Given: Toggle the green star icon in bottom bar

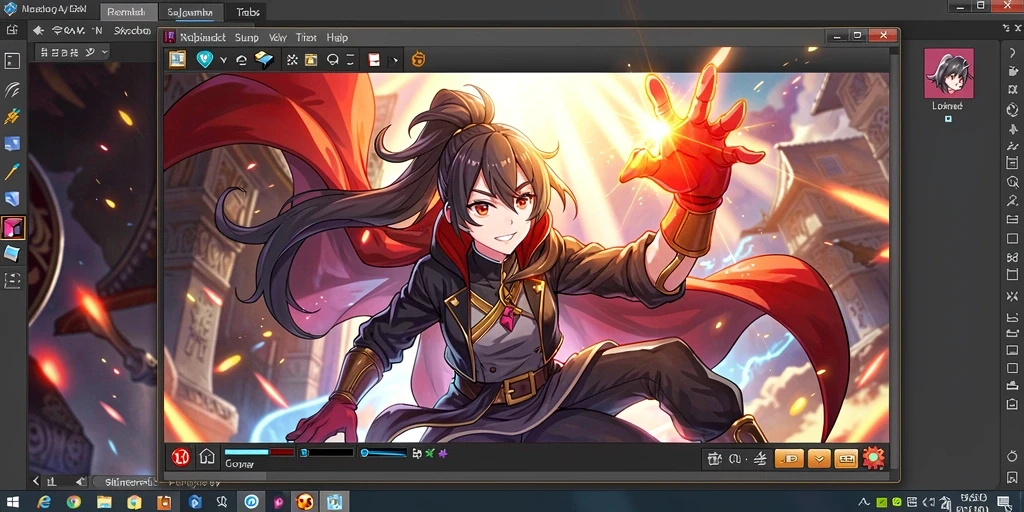Looking at the screenshot, I should [430, 453].
